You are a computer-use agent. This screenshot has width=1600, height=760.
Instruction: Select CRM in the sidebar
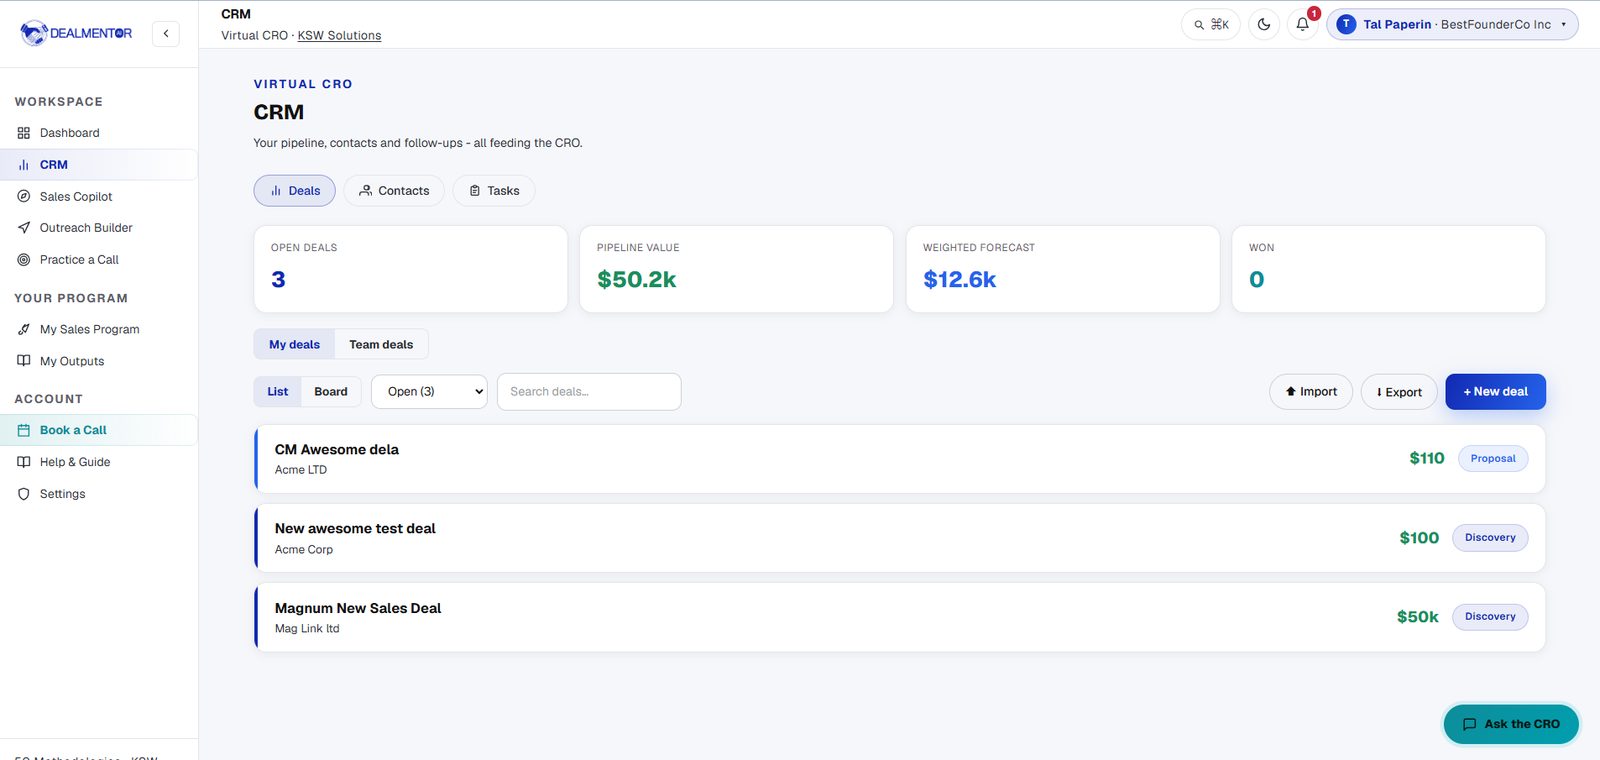[98, 165]
